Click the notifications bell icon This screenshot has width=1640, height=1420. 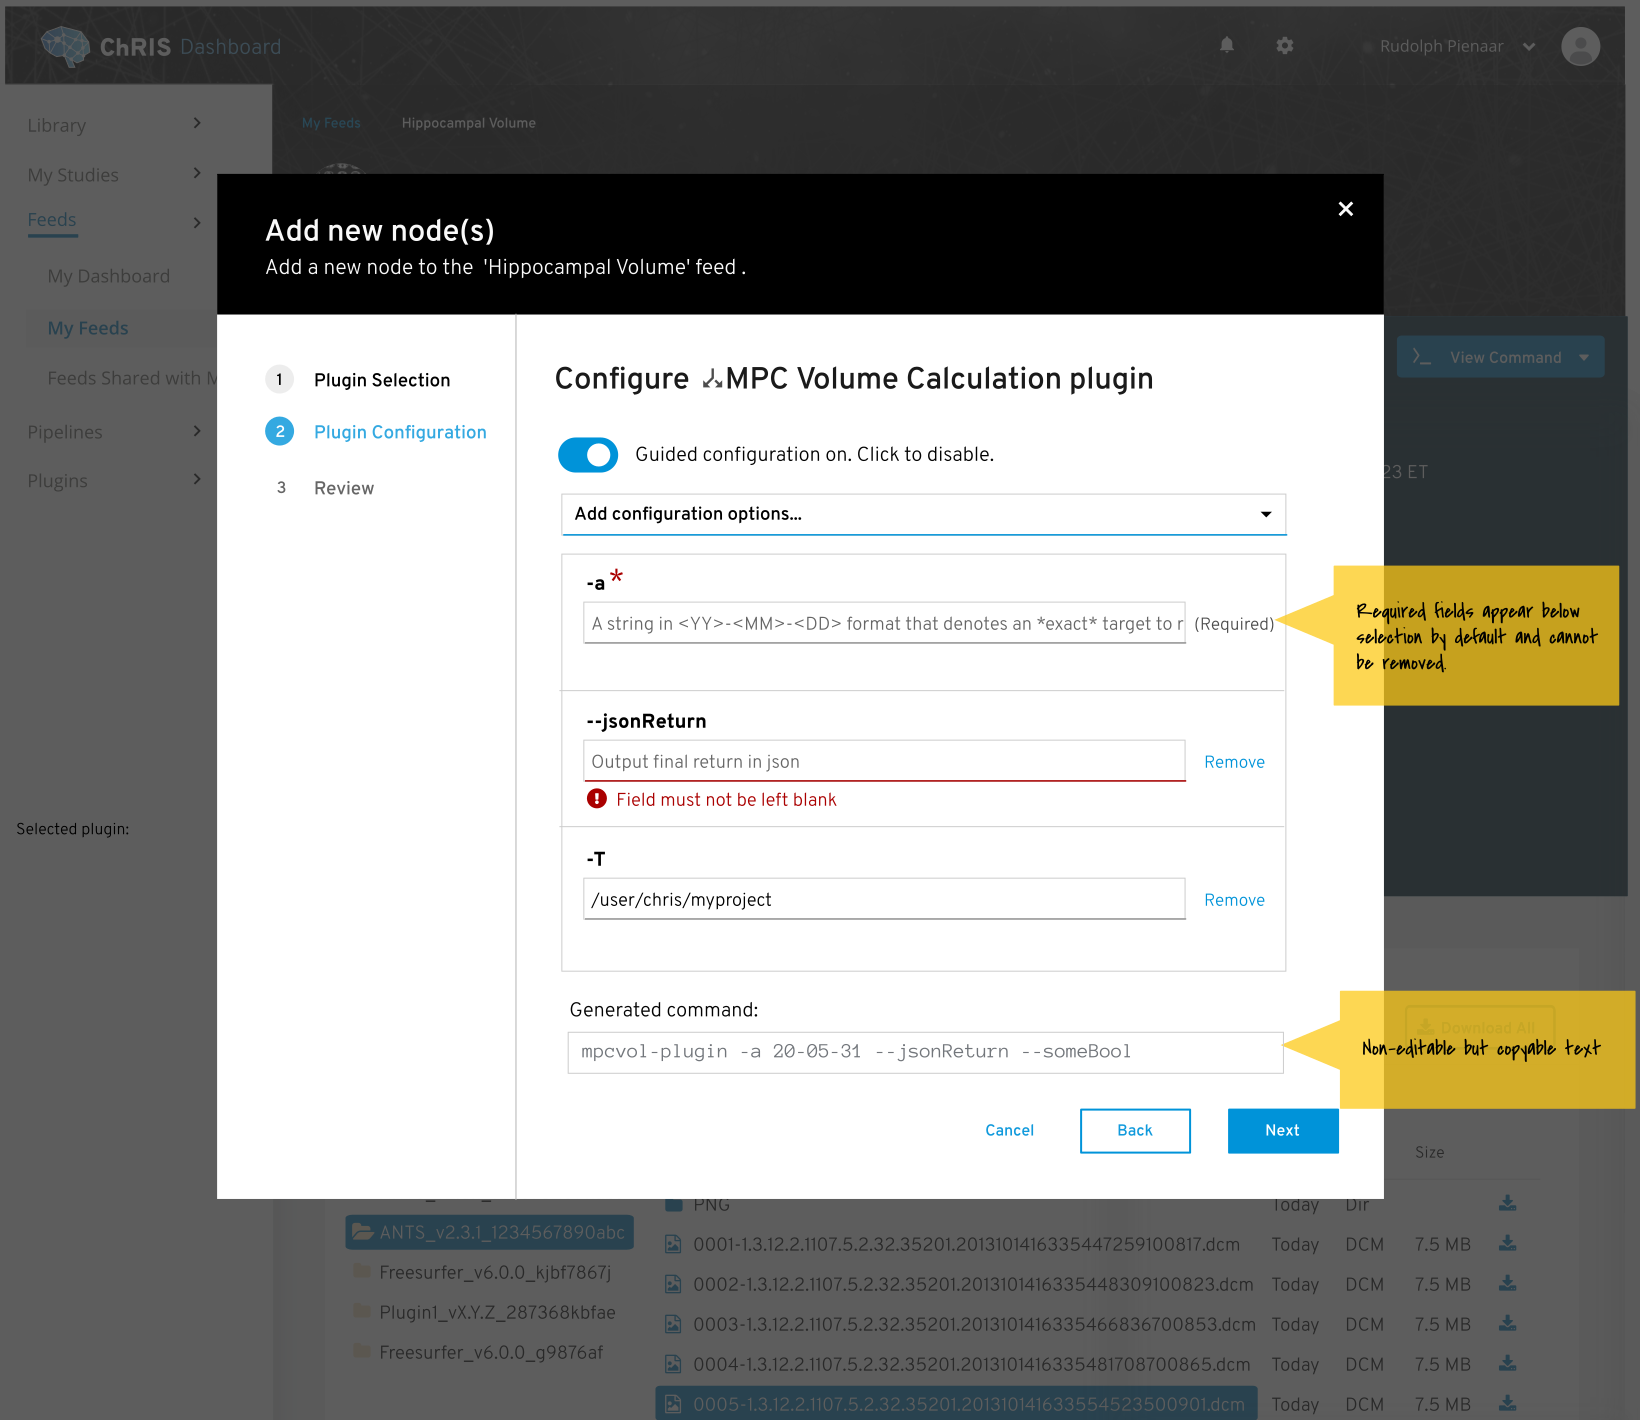pyautogui.click(x=1227, y=45)
